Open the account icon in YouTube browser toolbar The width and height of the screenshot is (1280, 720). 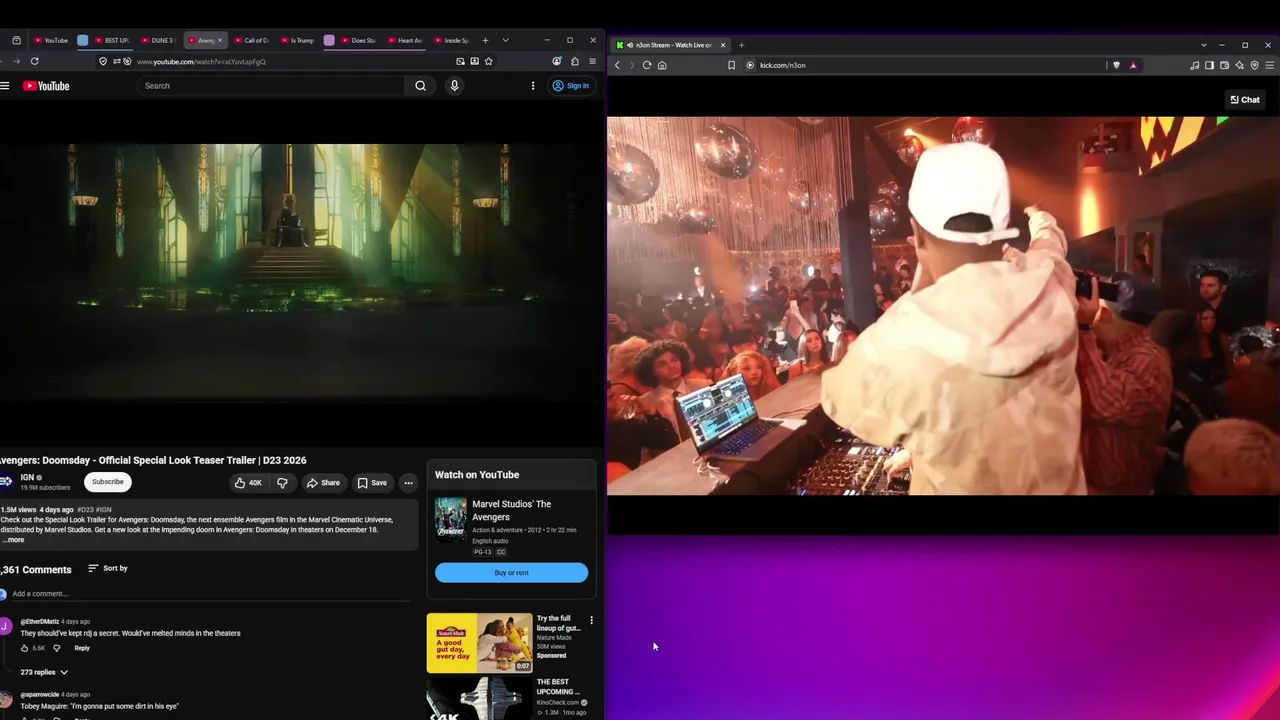[556, 61]
